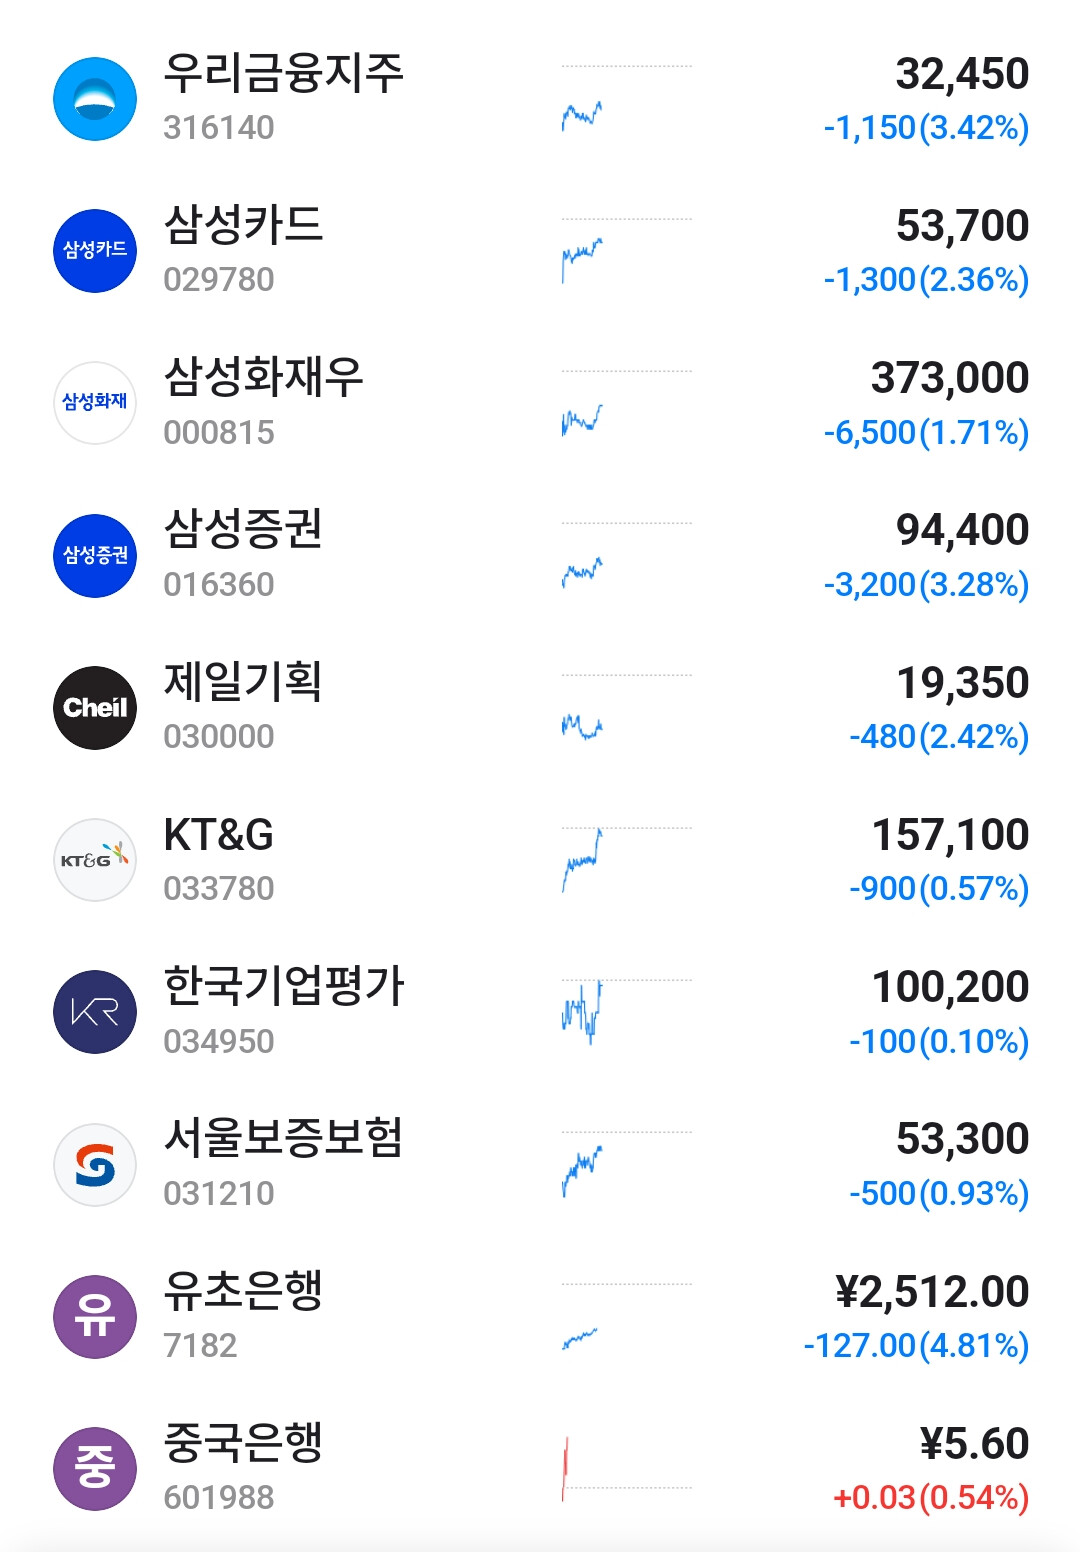
Task: Open the 우리금융지주 stock name
Action: 283,73
